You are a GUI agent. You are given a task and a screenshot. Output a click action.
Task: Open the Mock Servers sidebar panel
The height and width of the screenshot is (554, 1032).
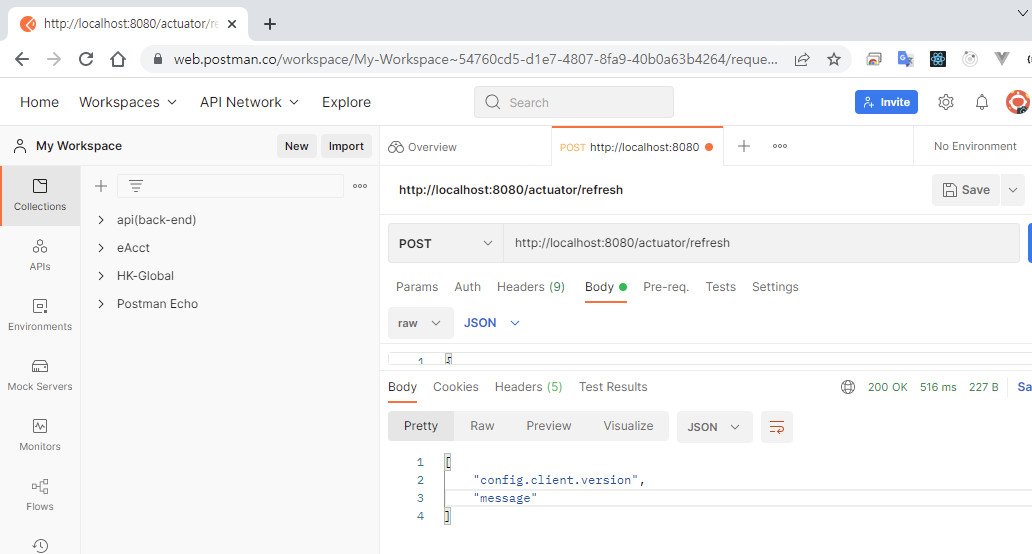40,375
